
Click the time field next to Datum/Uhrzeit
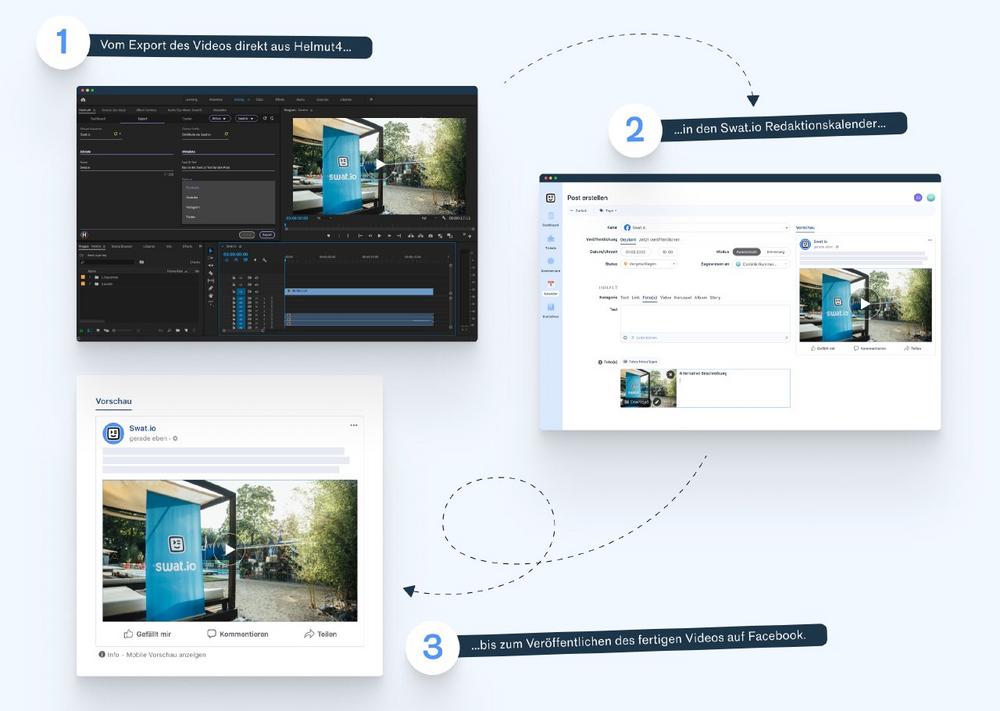(667, 252)
